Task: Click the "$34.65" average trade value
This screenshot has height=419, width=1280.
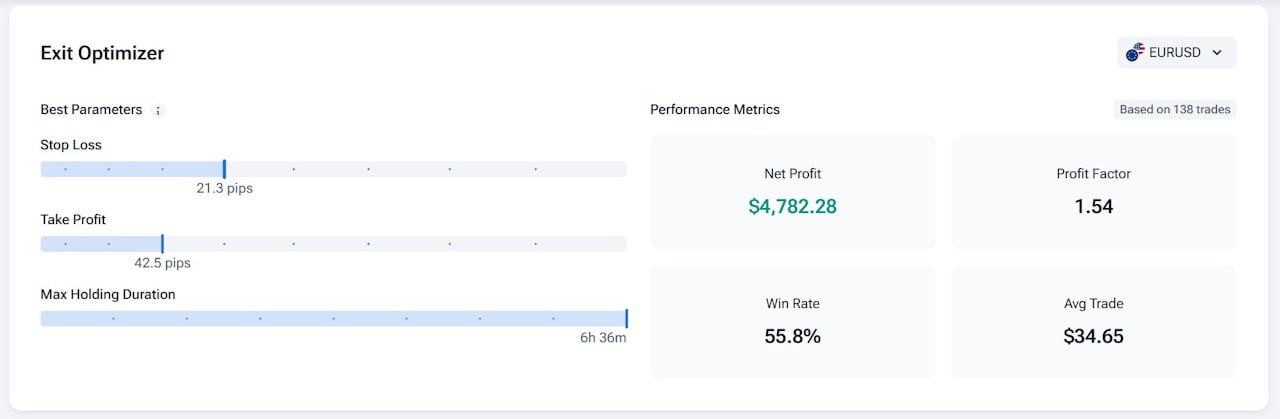Action: coord(1093,336)
